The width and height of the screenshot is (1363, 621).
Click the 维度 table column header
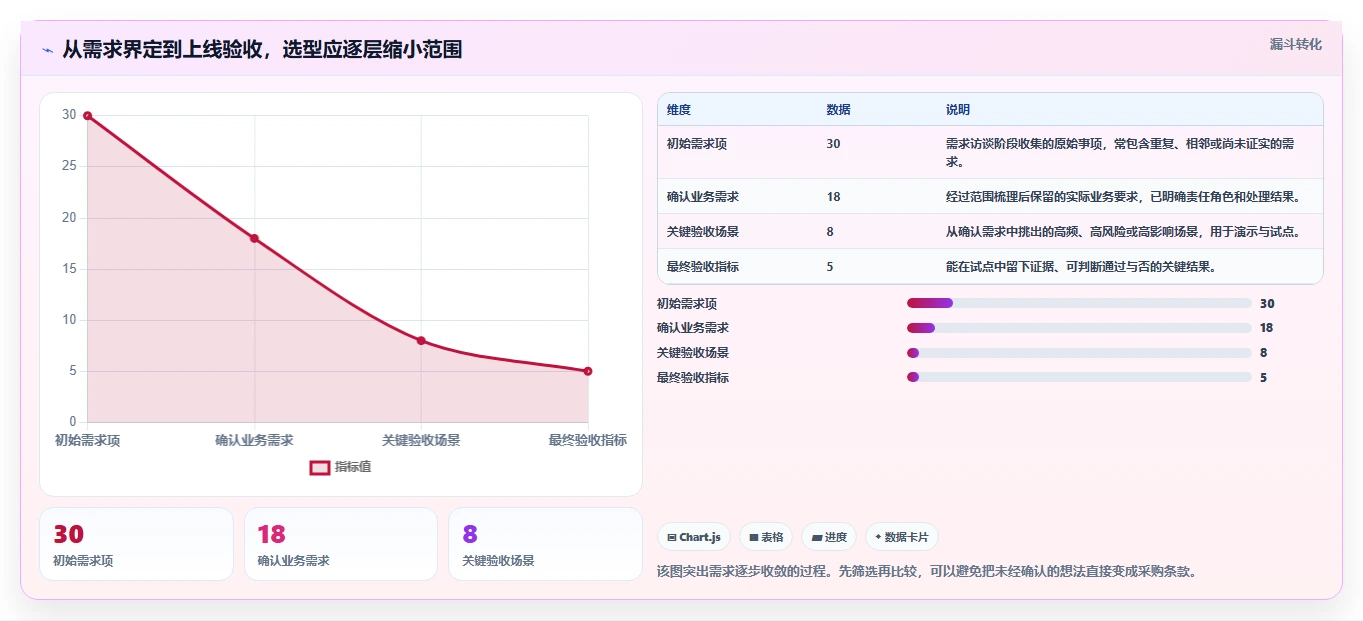click(x=679, y=110)
